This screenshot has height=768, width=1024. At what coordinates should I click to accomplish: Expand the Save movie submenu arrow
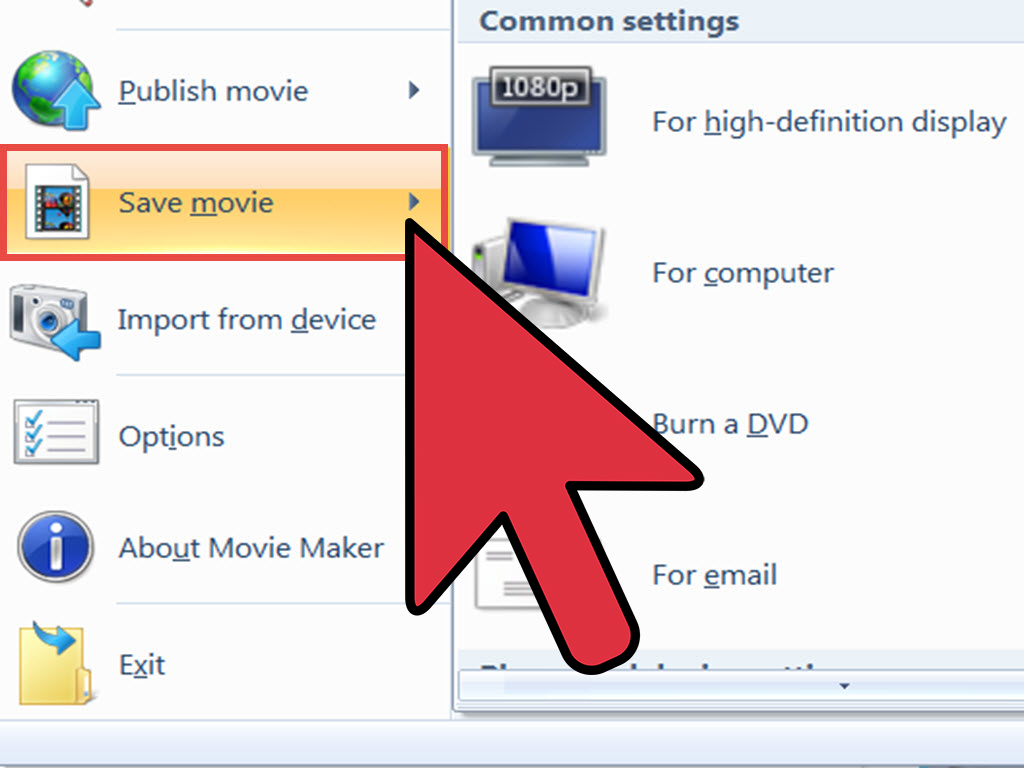(413, 202)
